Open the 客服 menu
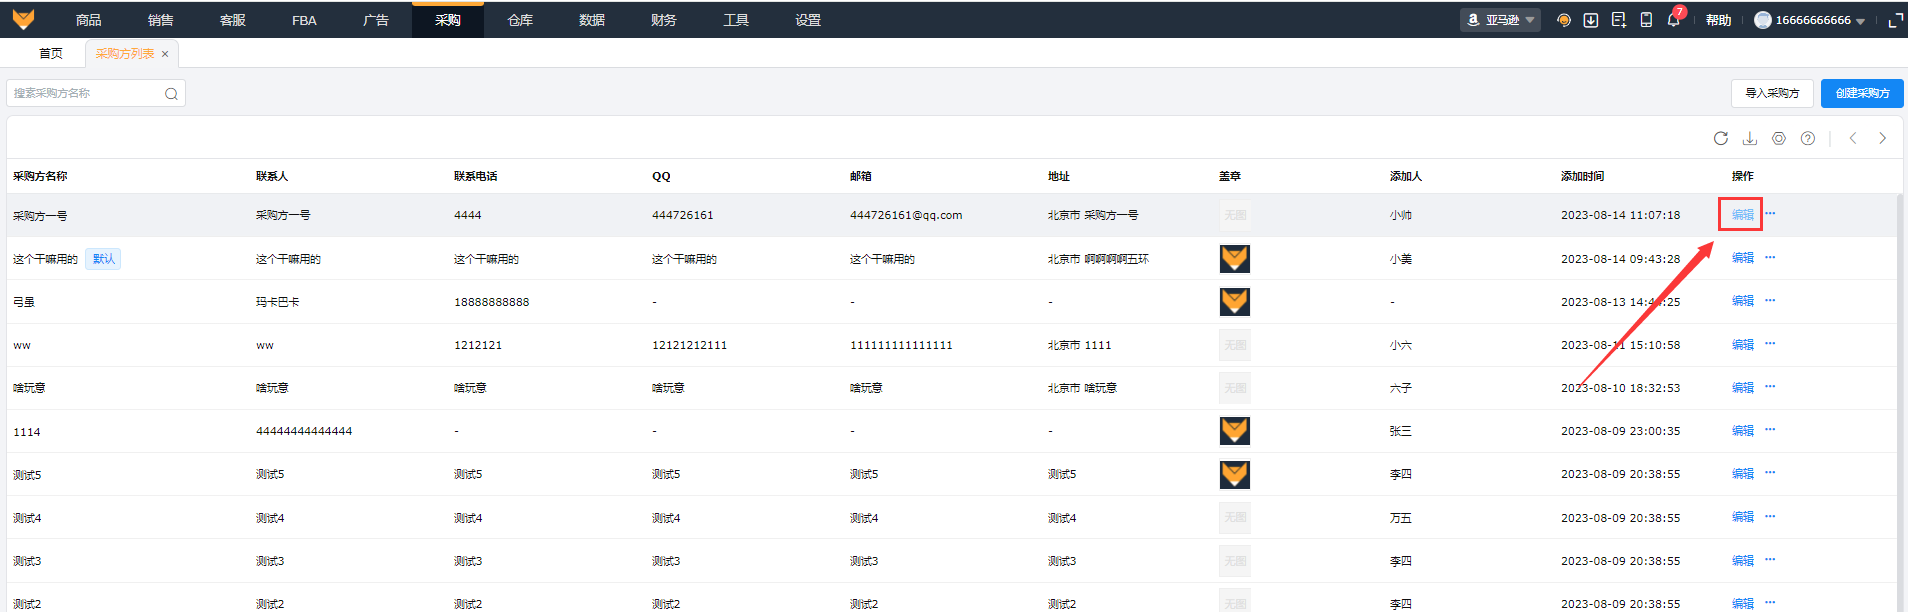 [232, 20]
